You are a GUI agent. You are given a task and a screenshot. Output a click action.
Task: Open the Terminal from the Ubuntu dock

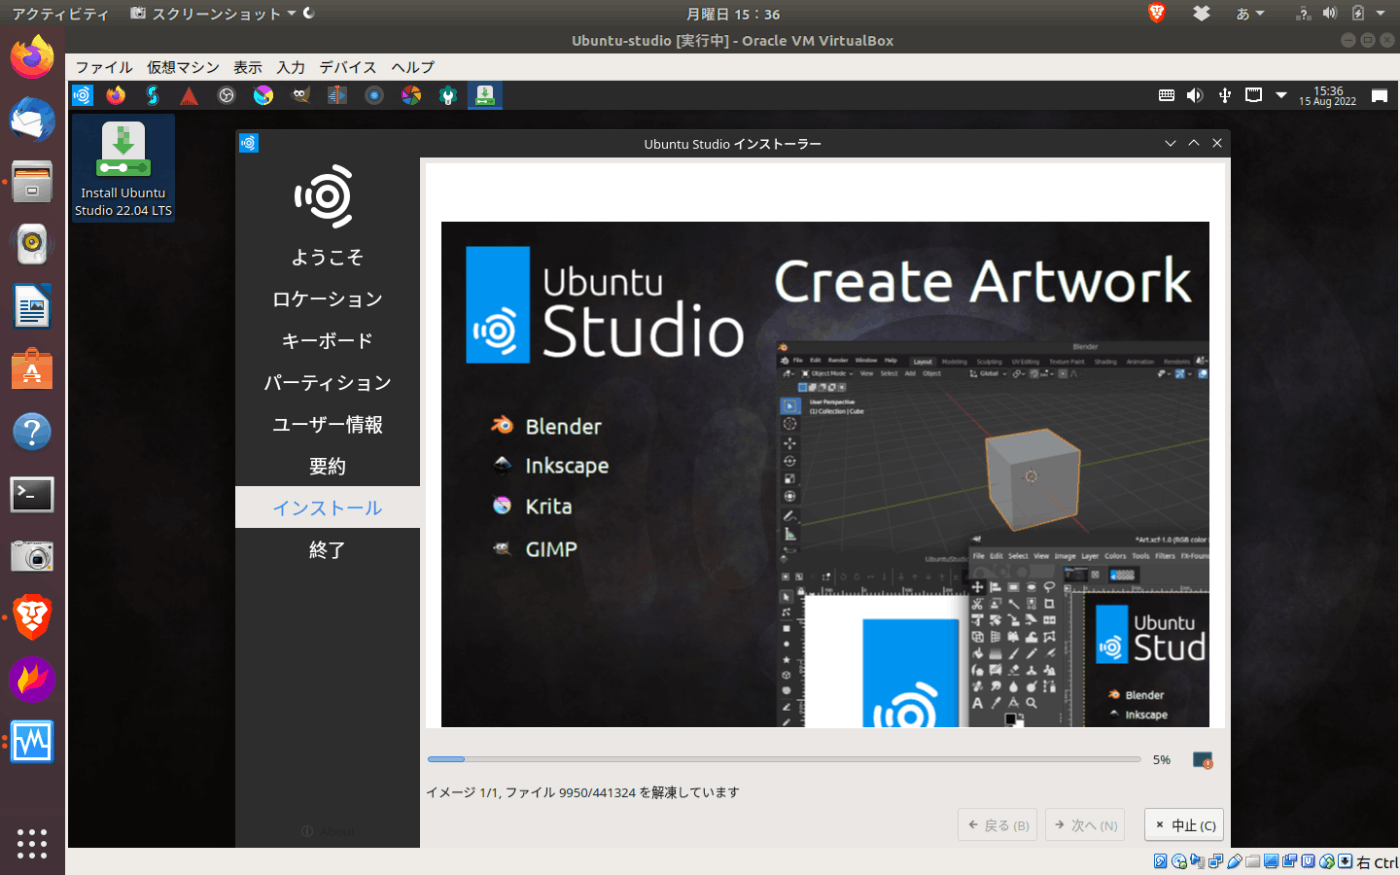pyautogui.click(x=32, y=494)
